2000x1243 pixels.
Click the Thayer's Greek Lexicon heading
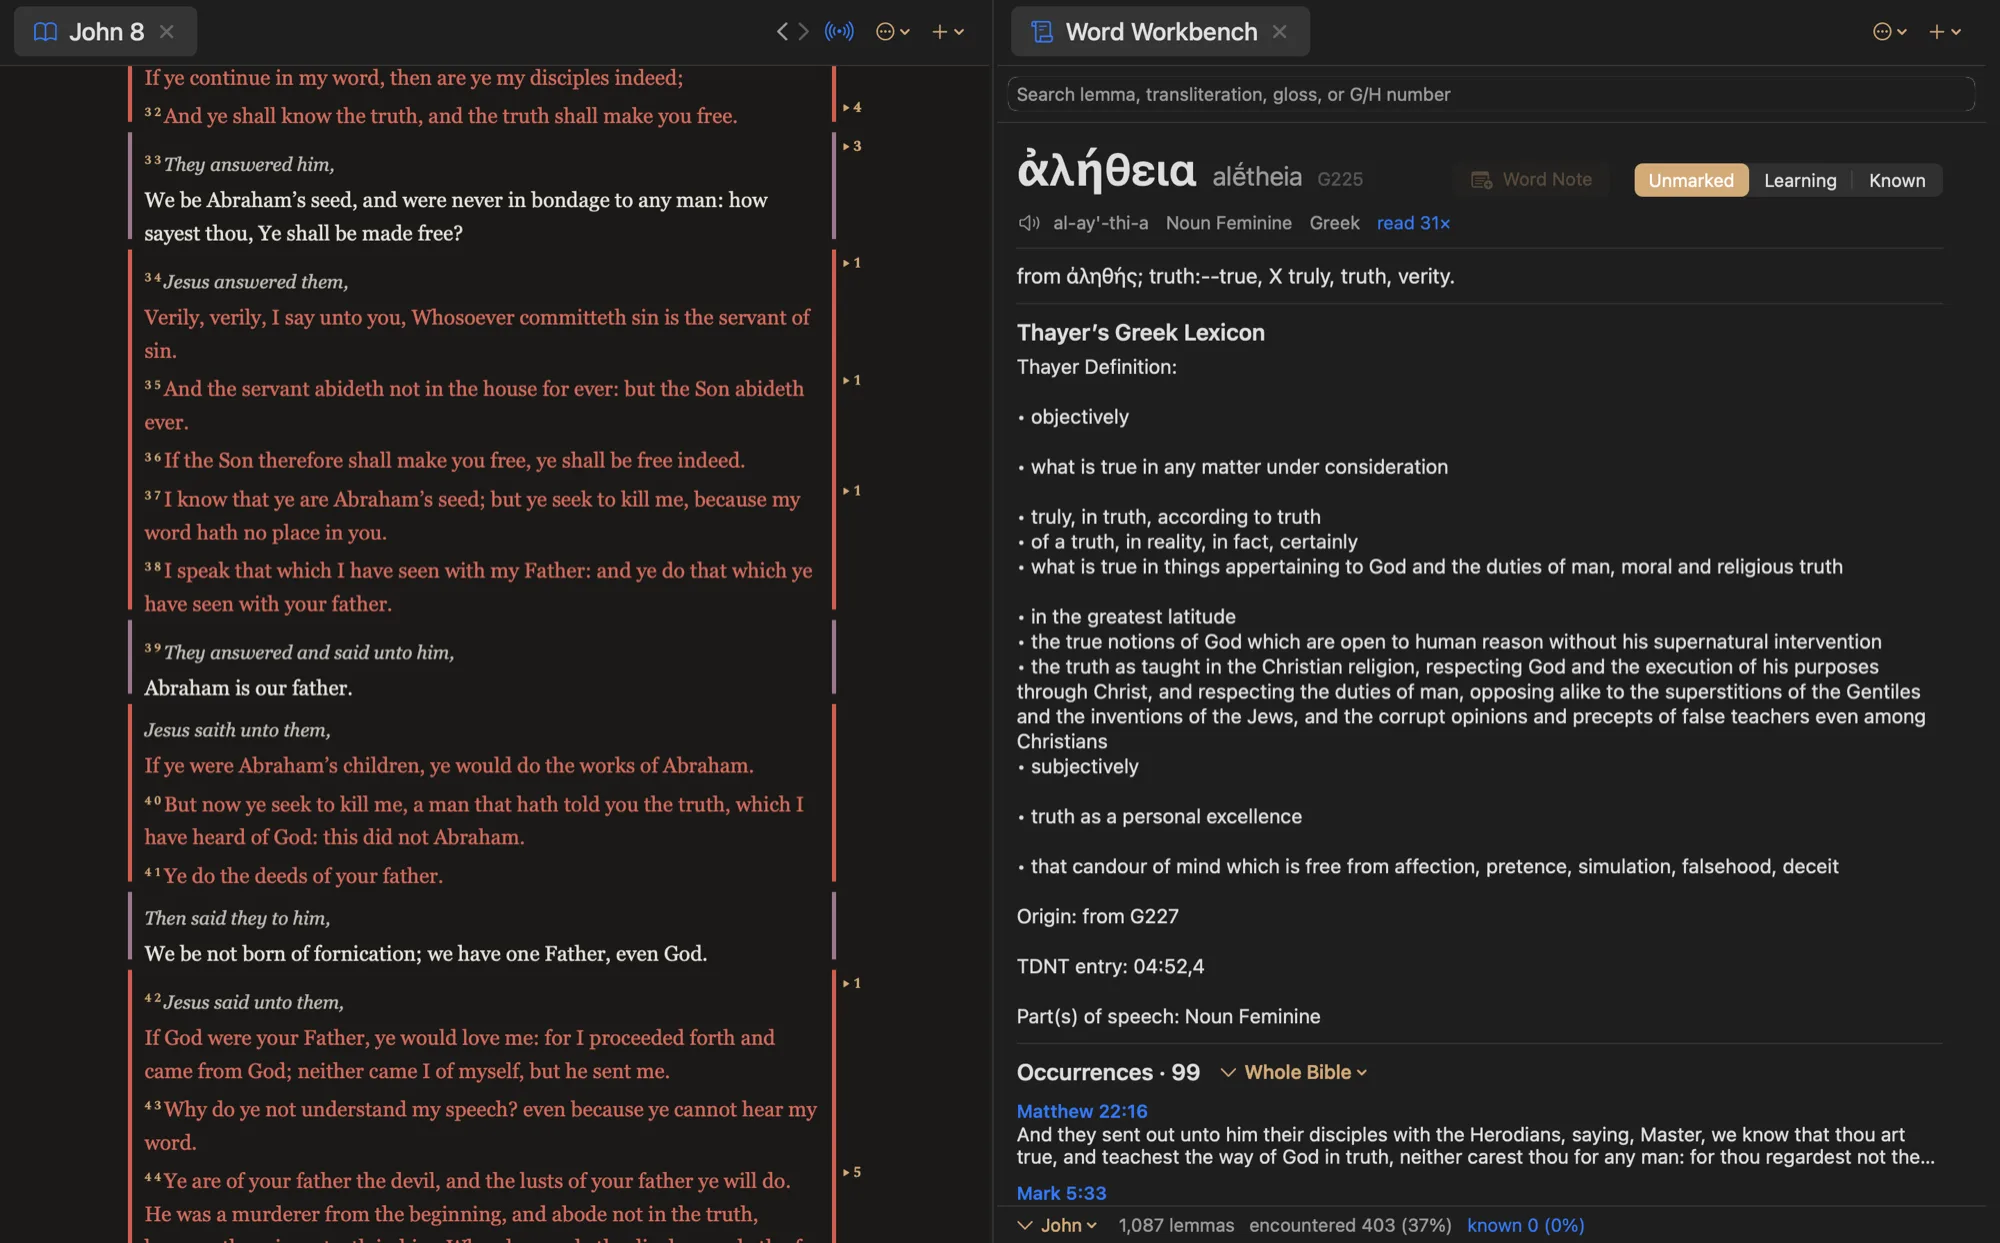click(x=1141, y=332)
